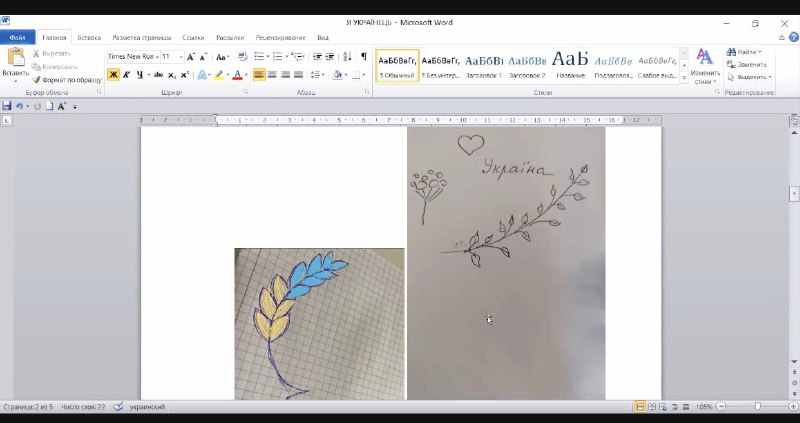Click the zoom in plus button
The height and width of the screenshot is (423, 800).
[793, 407]
